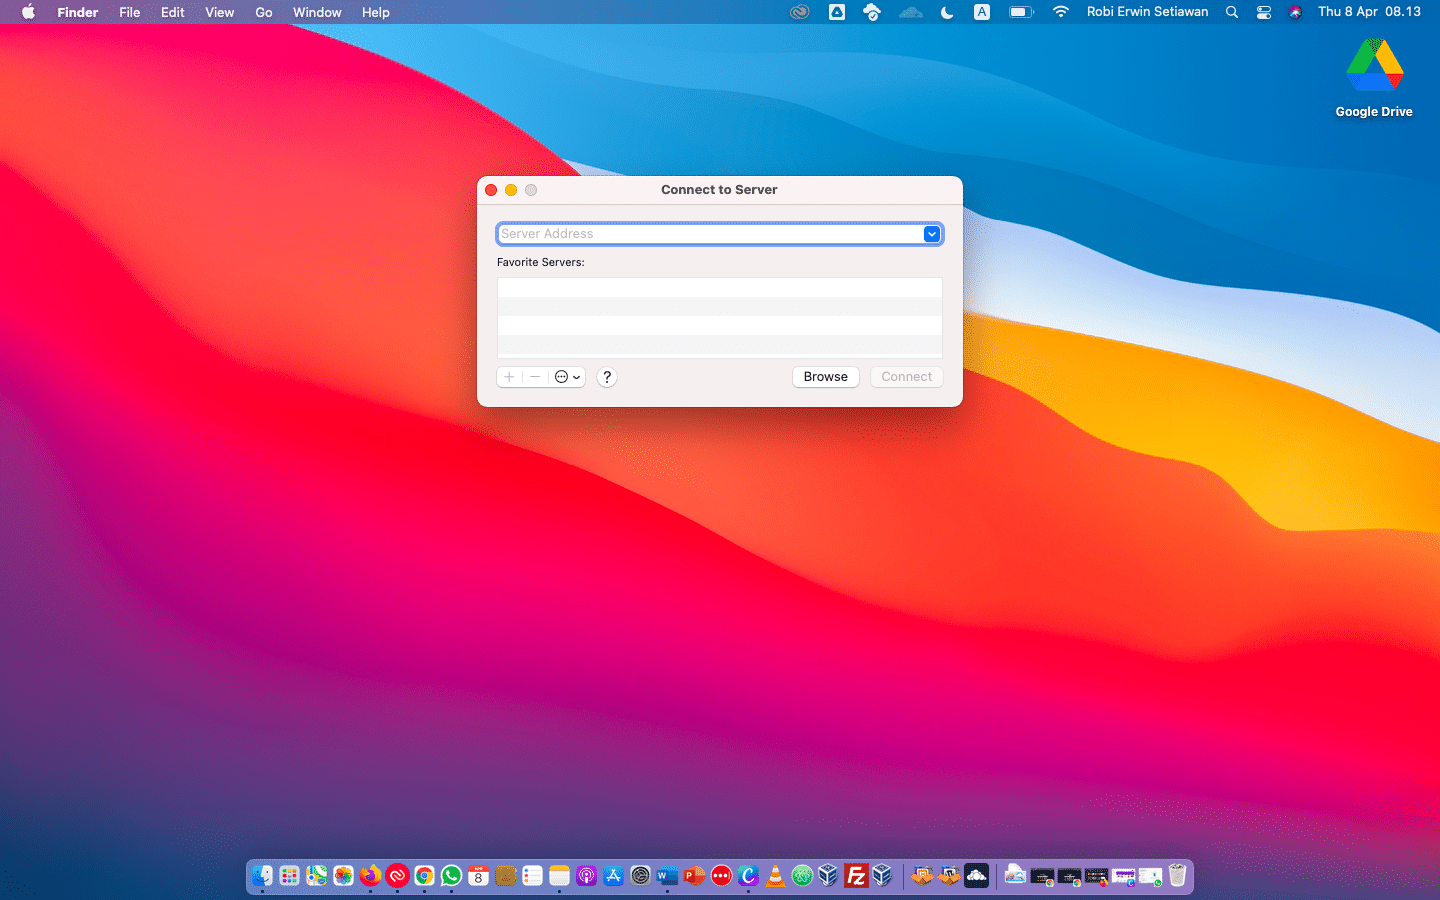Open Control Center in menu bar

coord(1264,12)
